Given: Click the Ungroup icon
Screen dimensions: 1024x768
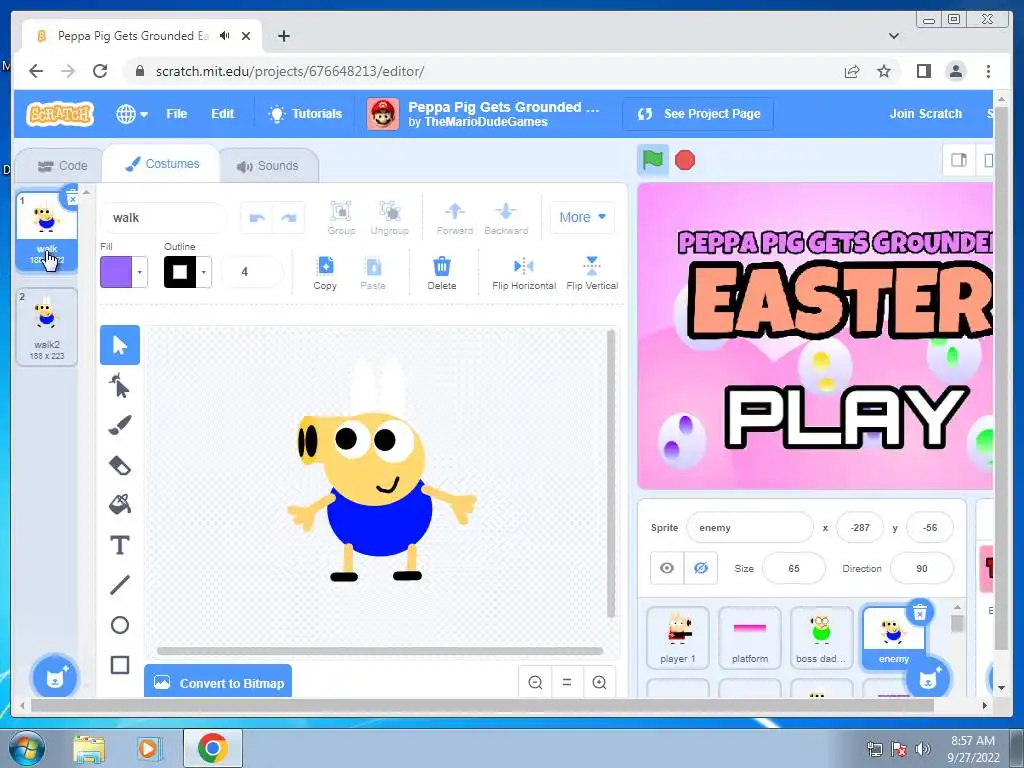Looking at the screenshot, I should [389, 218].
